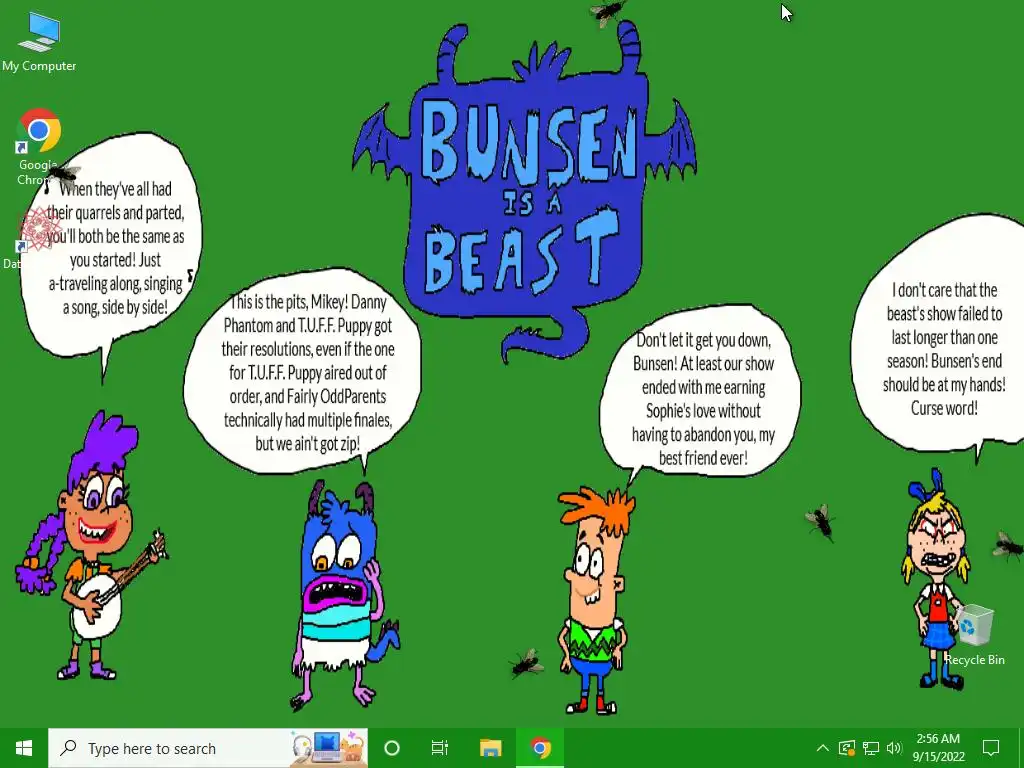The height and width of the screenshot is (768, 1024).
Task: Switch to Chrome on the taskbar
Action: [540, 748]
